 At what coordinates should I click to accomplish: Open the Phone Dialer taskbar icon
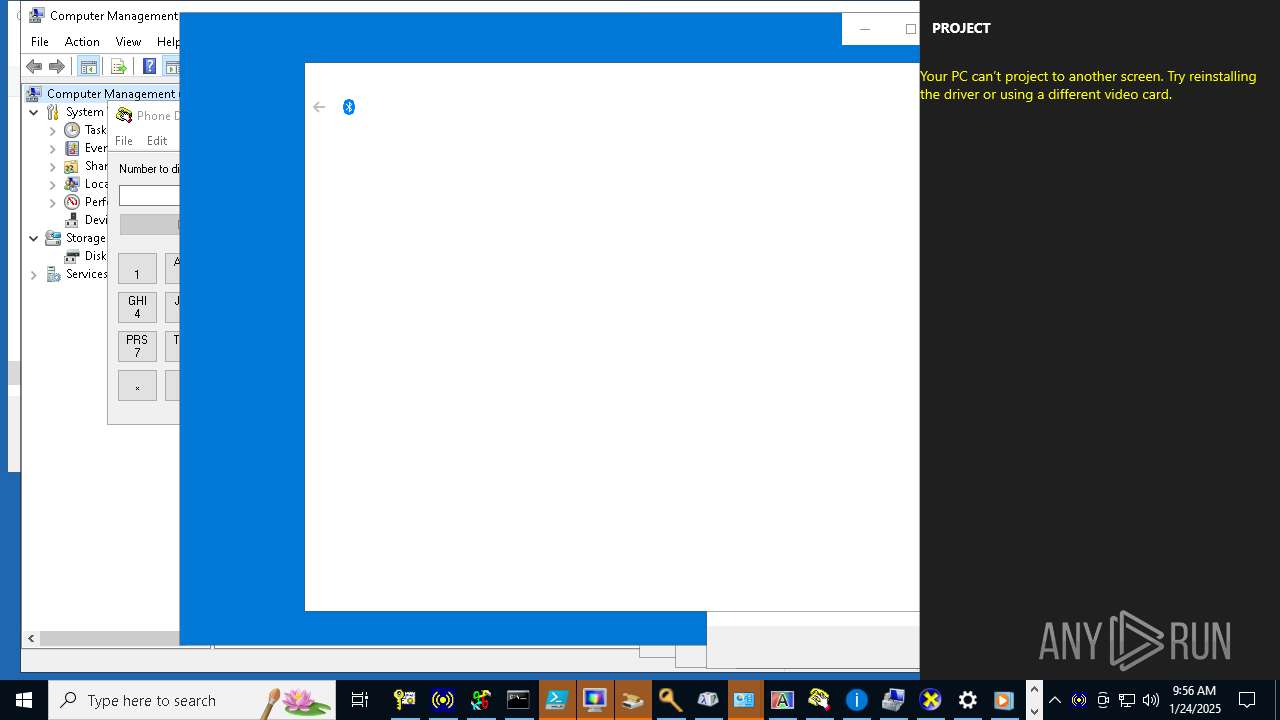click(819, 700)
